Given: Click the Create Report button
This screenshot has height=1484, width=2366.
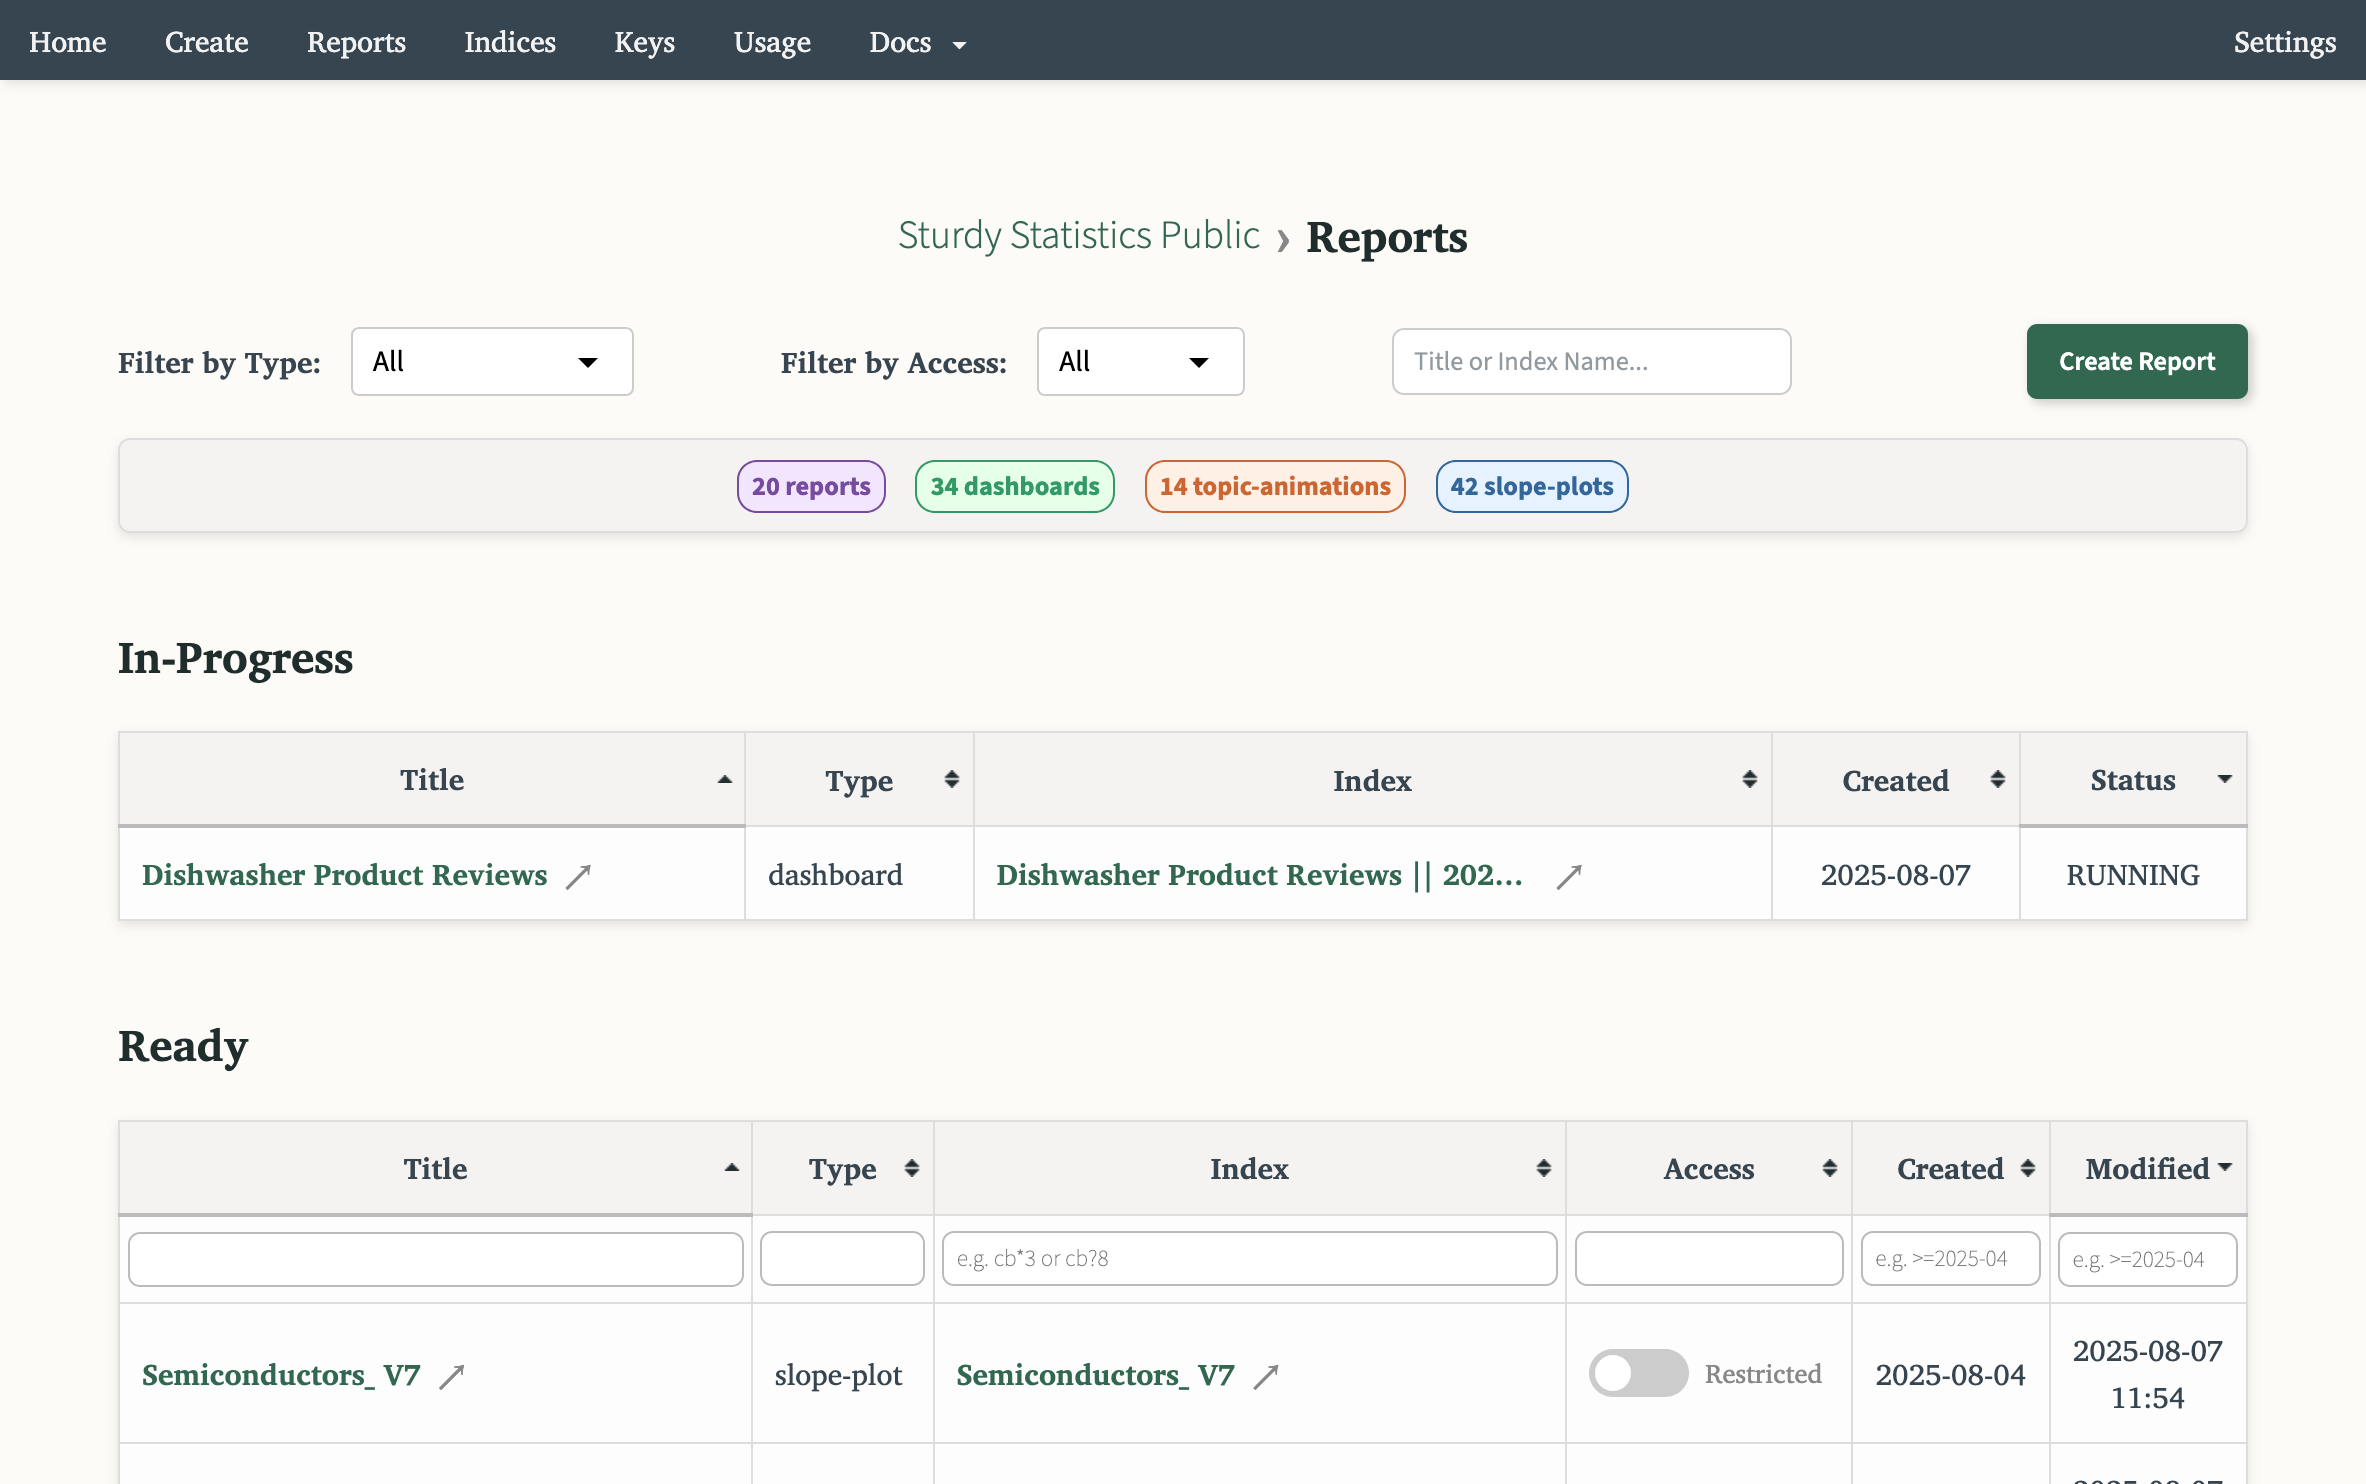Looking at the screenshot, I should tap(2136, 361).
